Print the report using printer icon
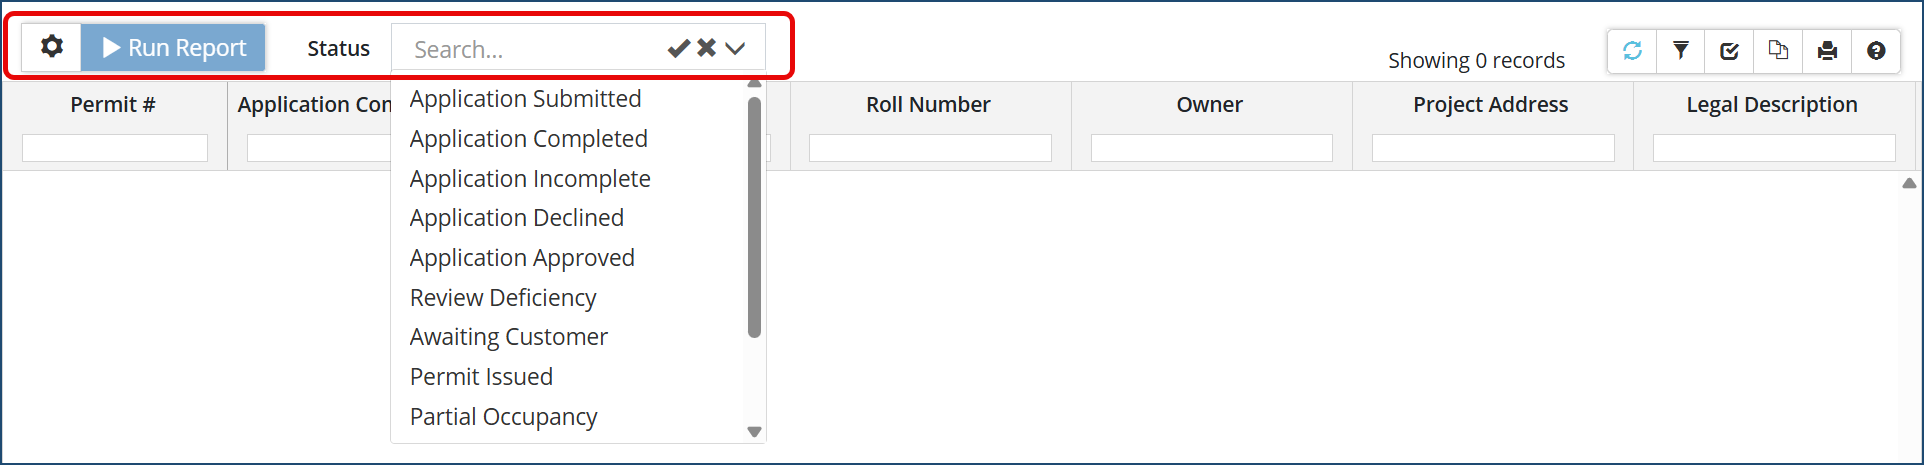The image size is (1924, 465). pos(1827,51)
